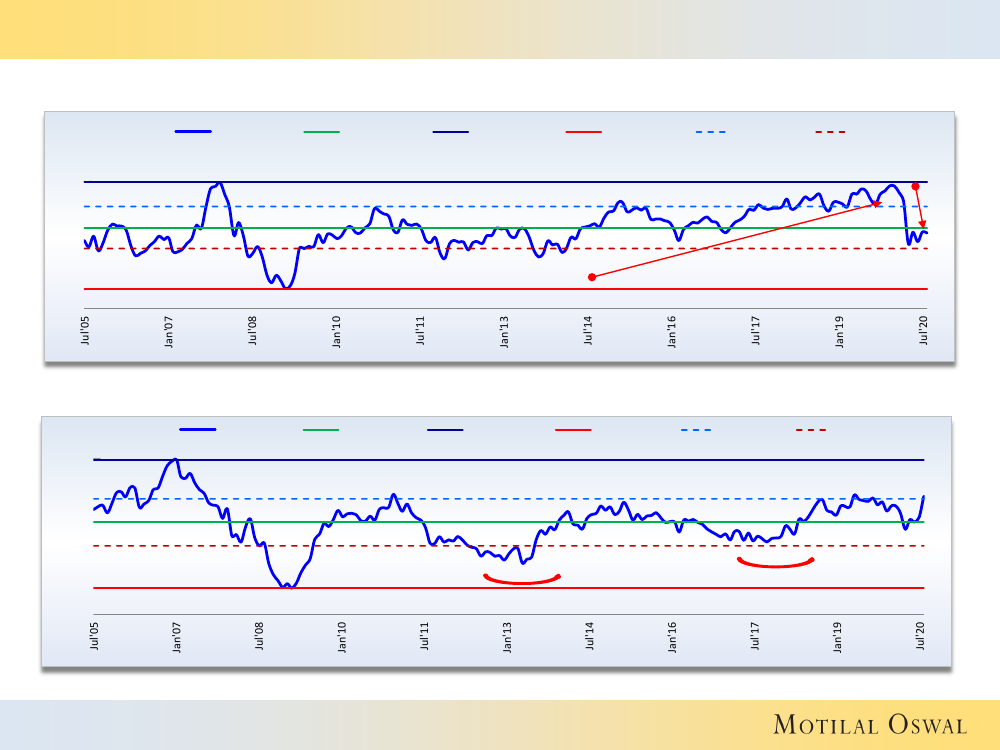Click the Jul'20 axis label in the top chart
The image size is (1000, 750).
click(925, 331)
